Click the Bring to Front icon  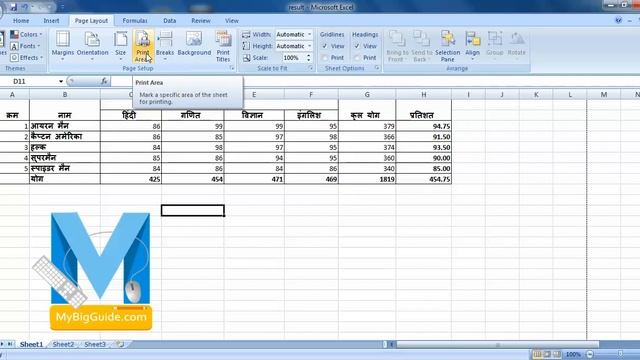coord(397,46)
